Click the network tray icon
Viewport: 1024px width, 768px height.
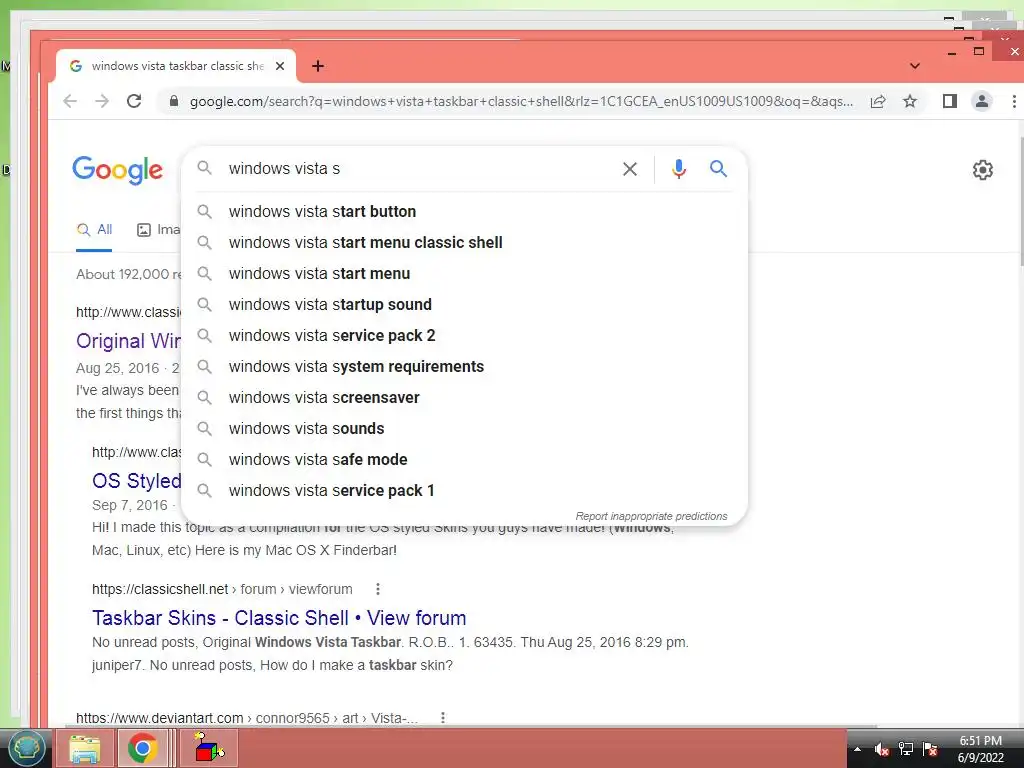906,749
